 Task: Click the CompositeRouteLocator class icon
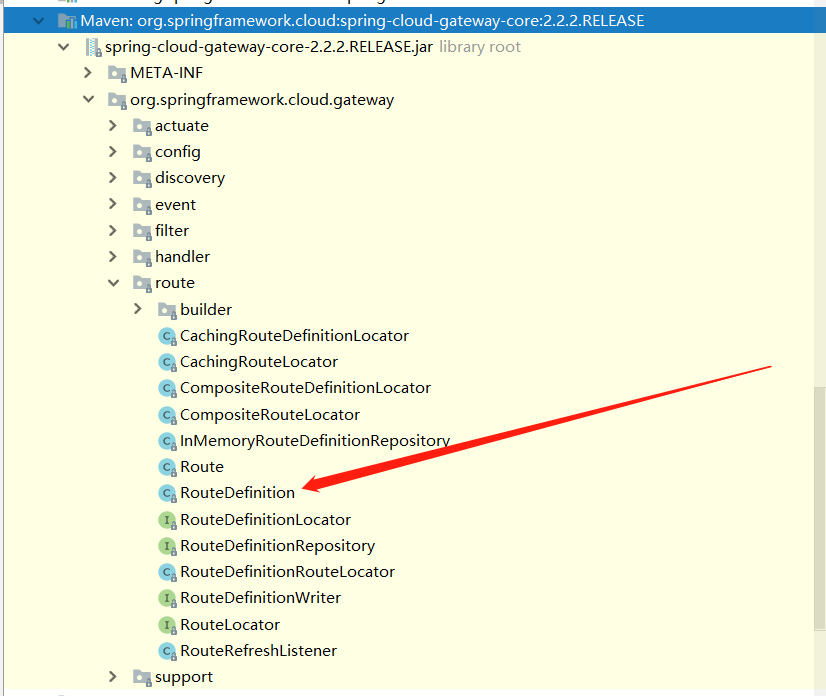[x=168, y=415]
